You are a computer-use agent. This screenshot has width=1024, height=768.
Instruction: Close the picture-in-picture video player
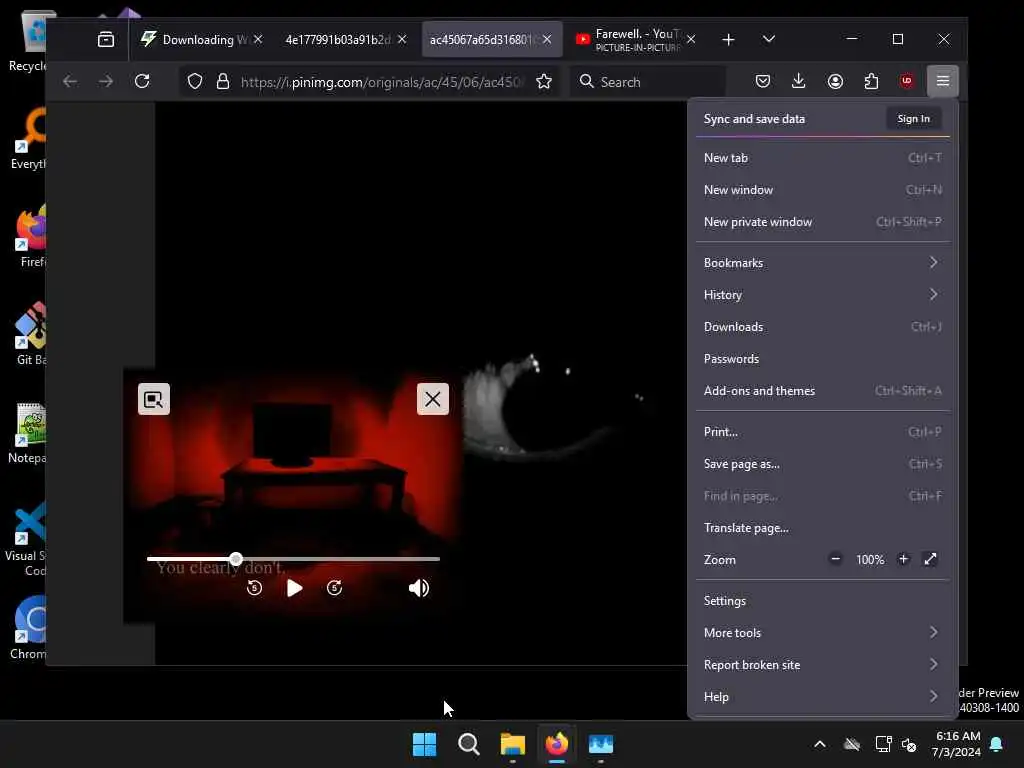(x=432, y=399)
